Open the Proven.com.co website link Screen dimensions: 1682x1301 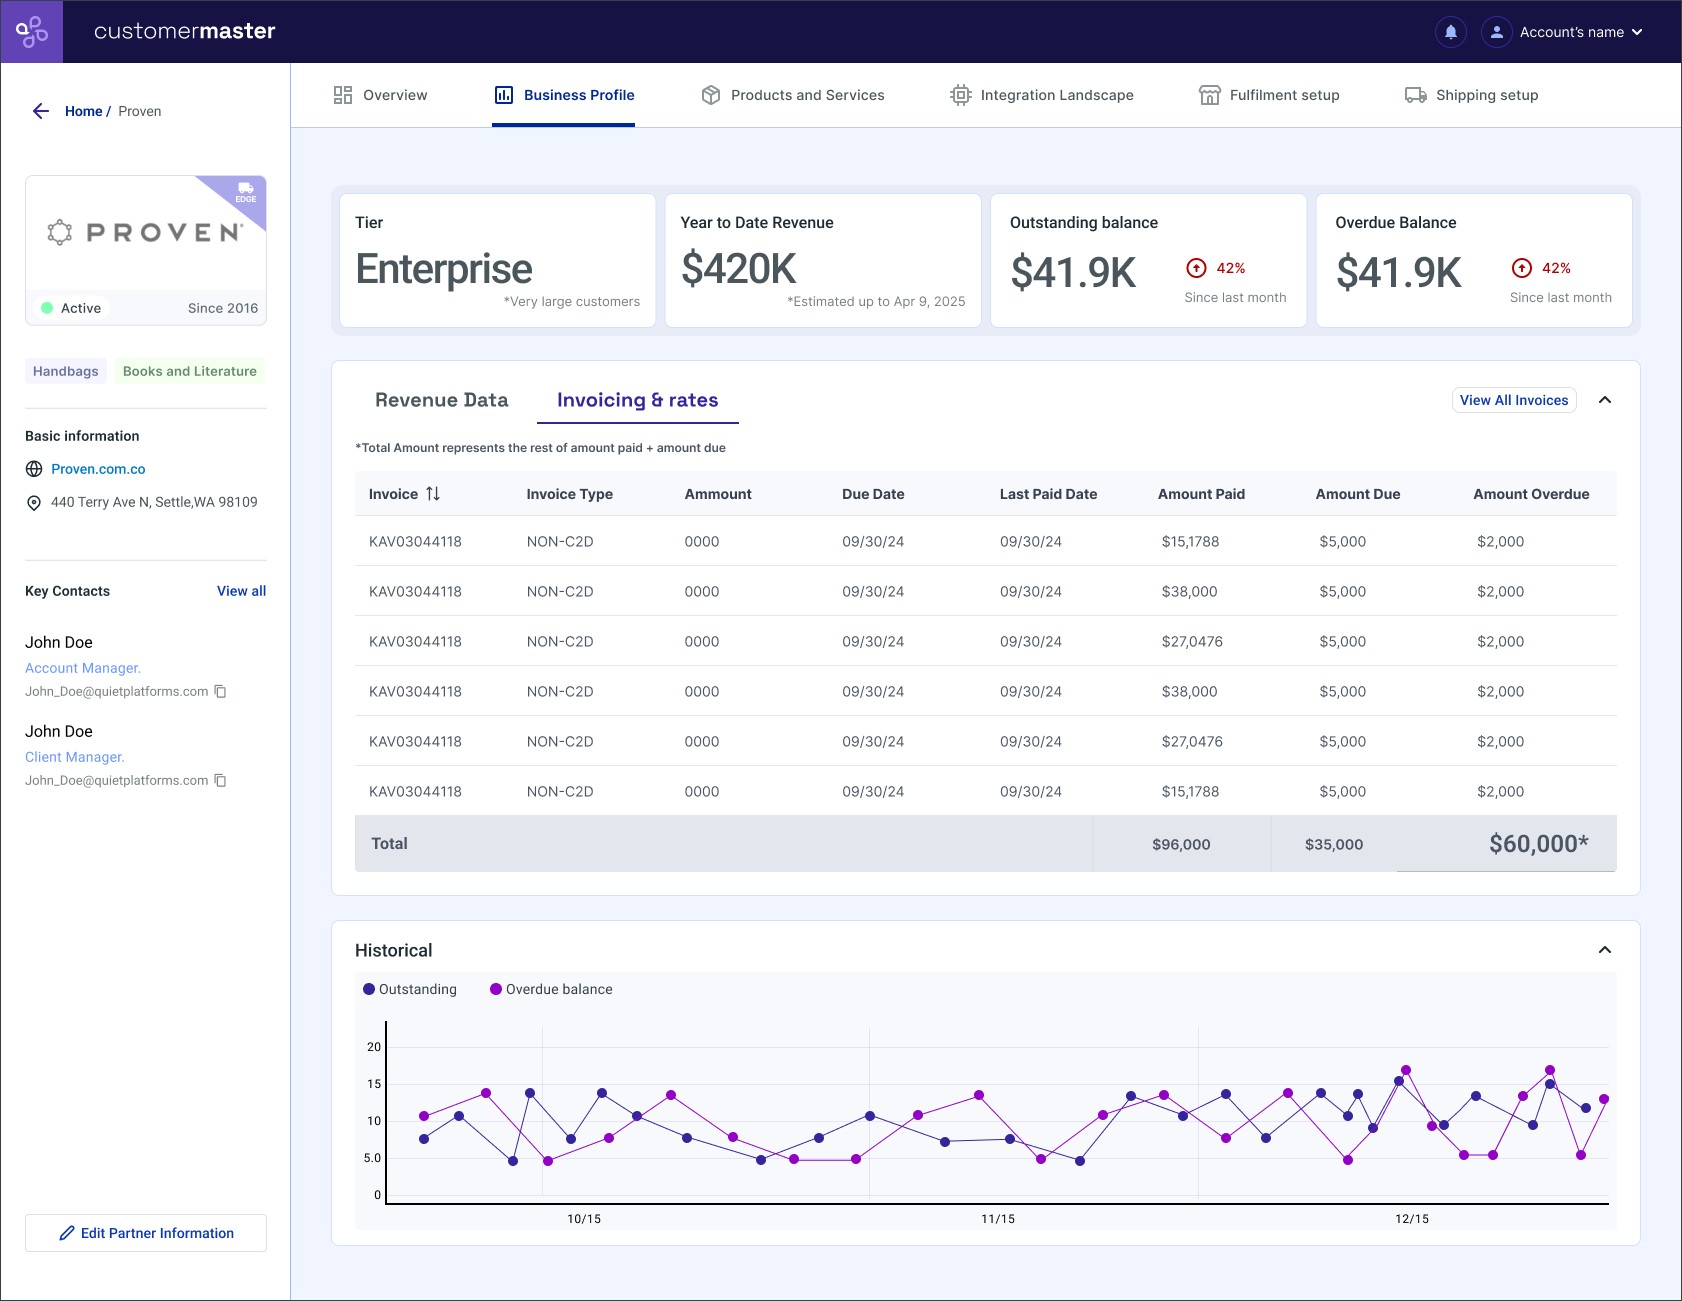pyautogui.click(x=98, y=469)
